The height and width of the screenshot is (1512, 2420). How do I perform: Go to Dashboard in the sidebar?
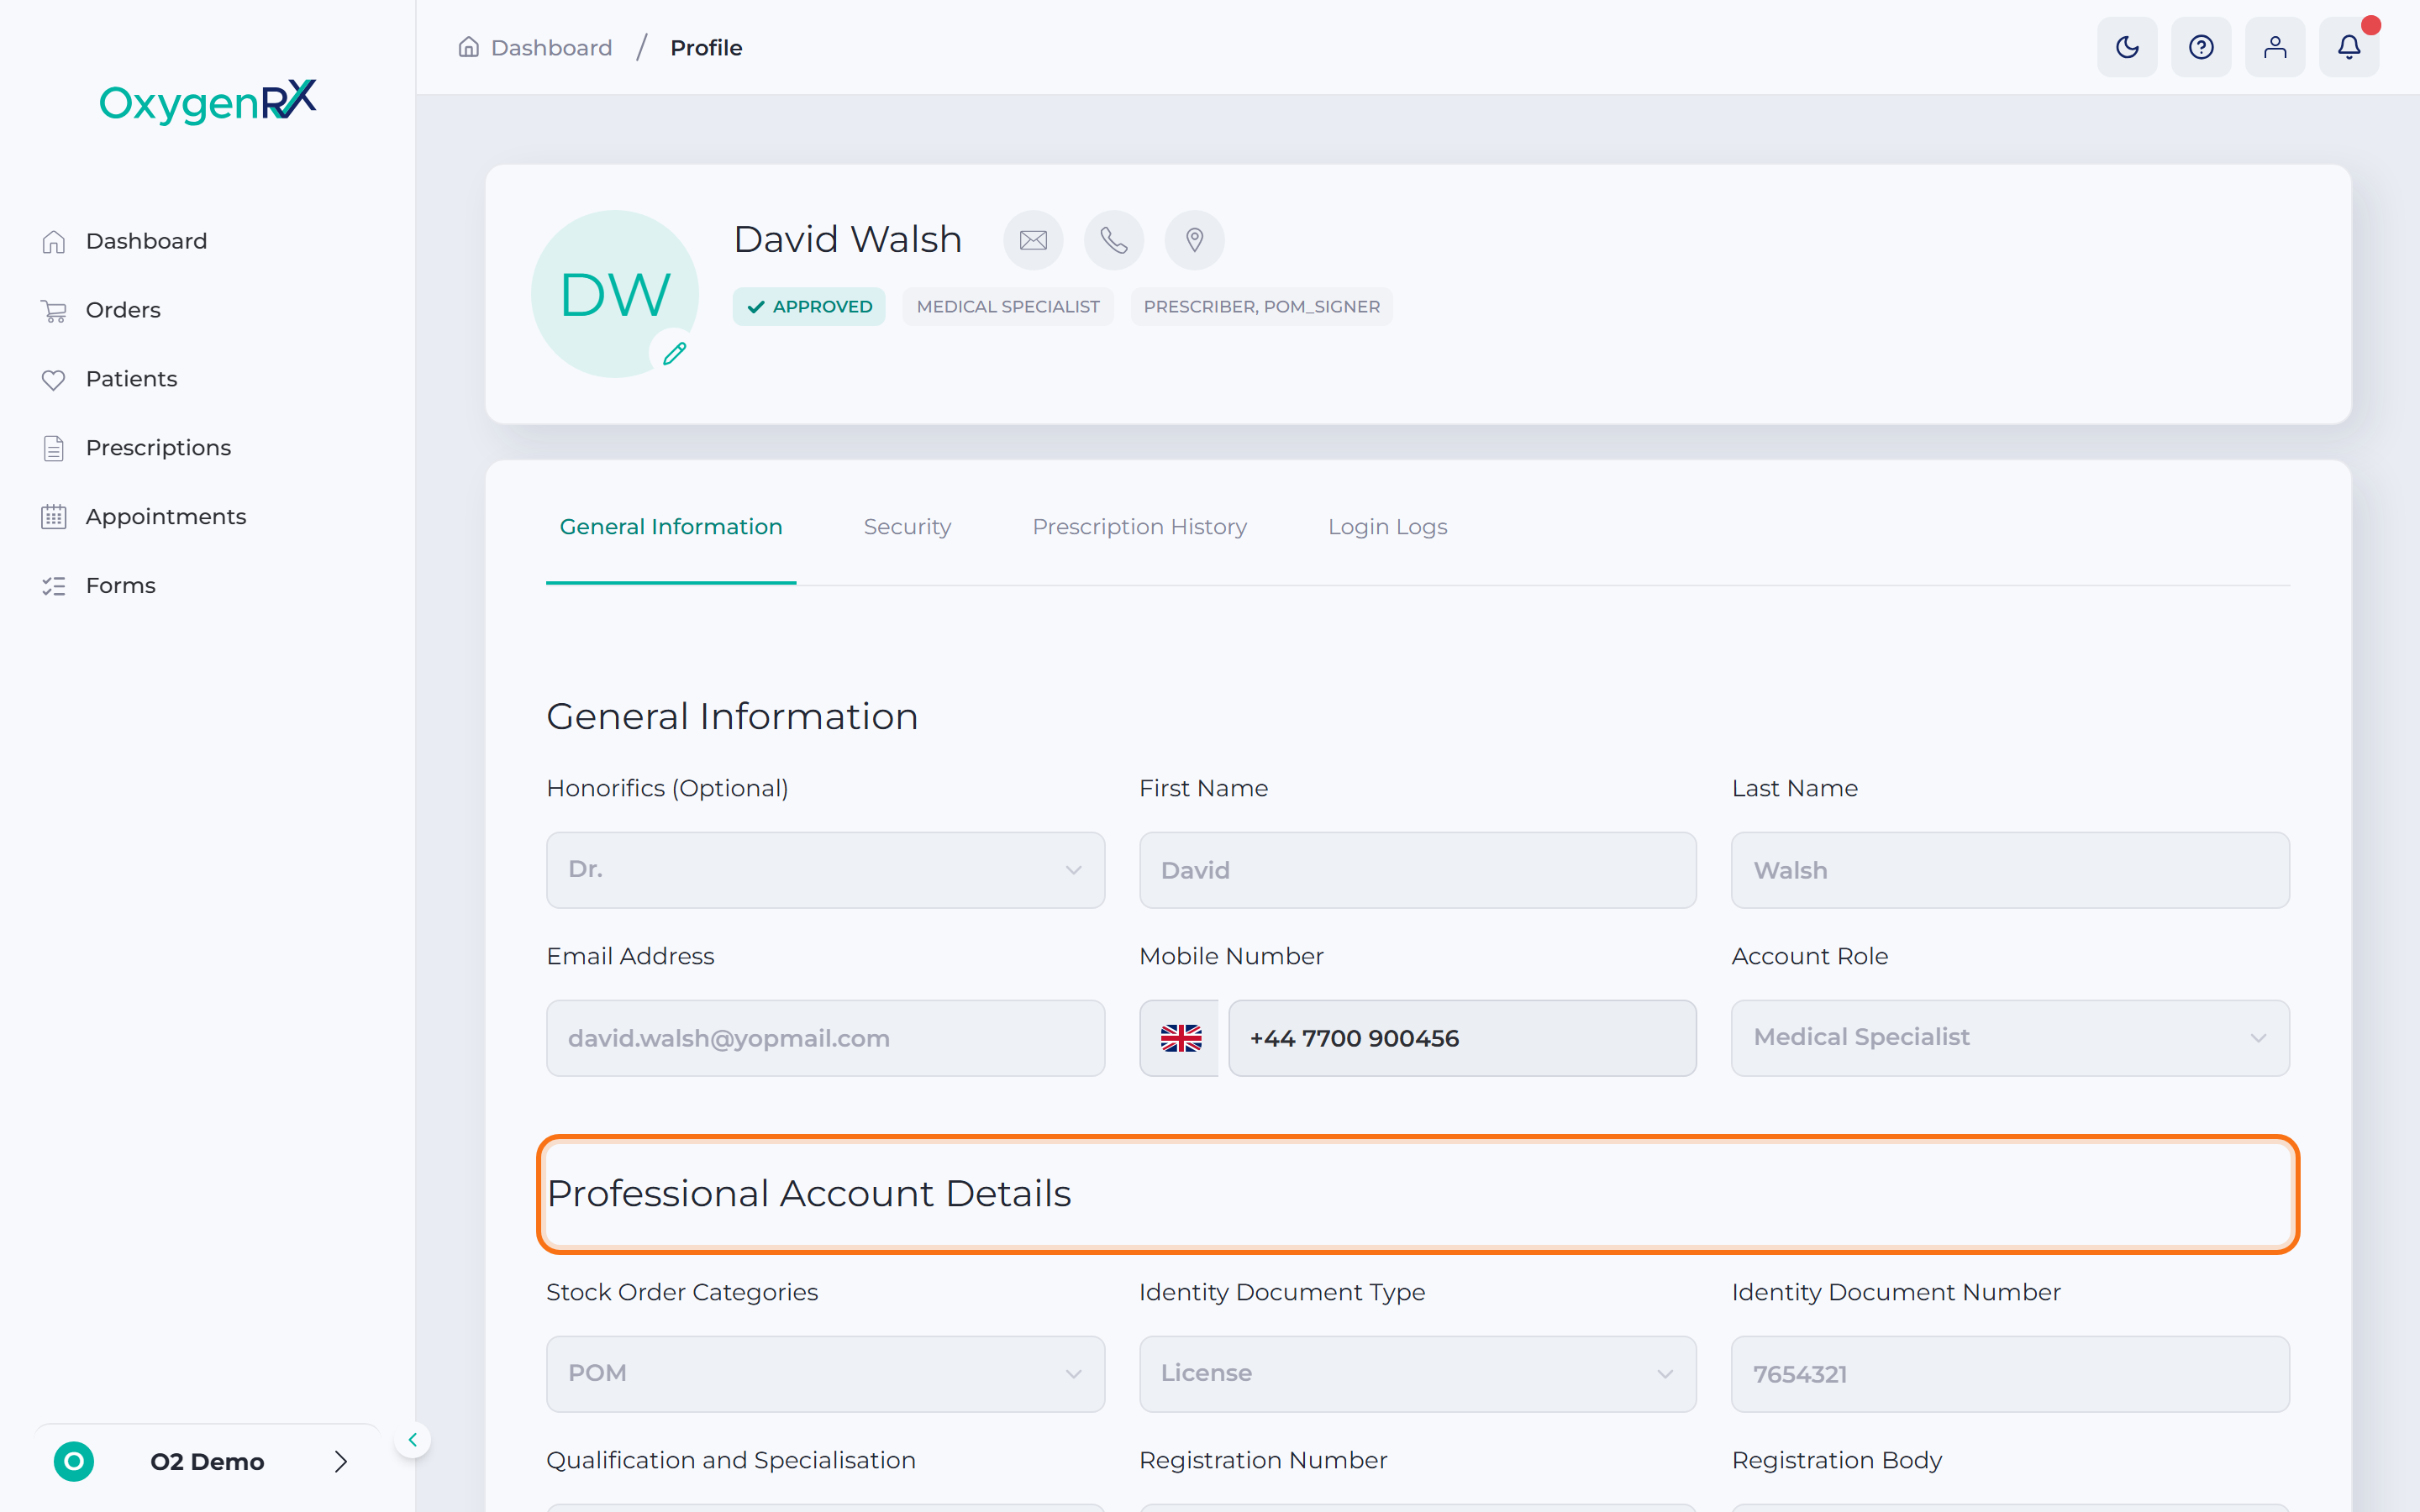(146, 241)
